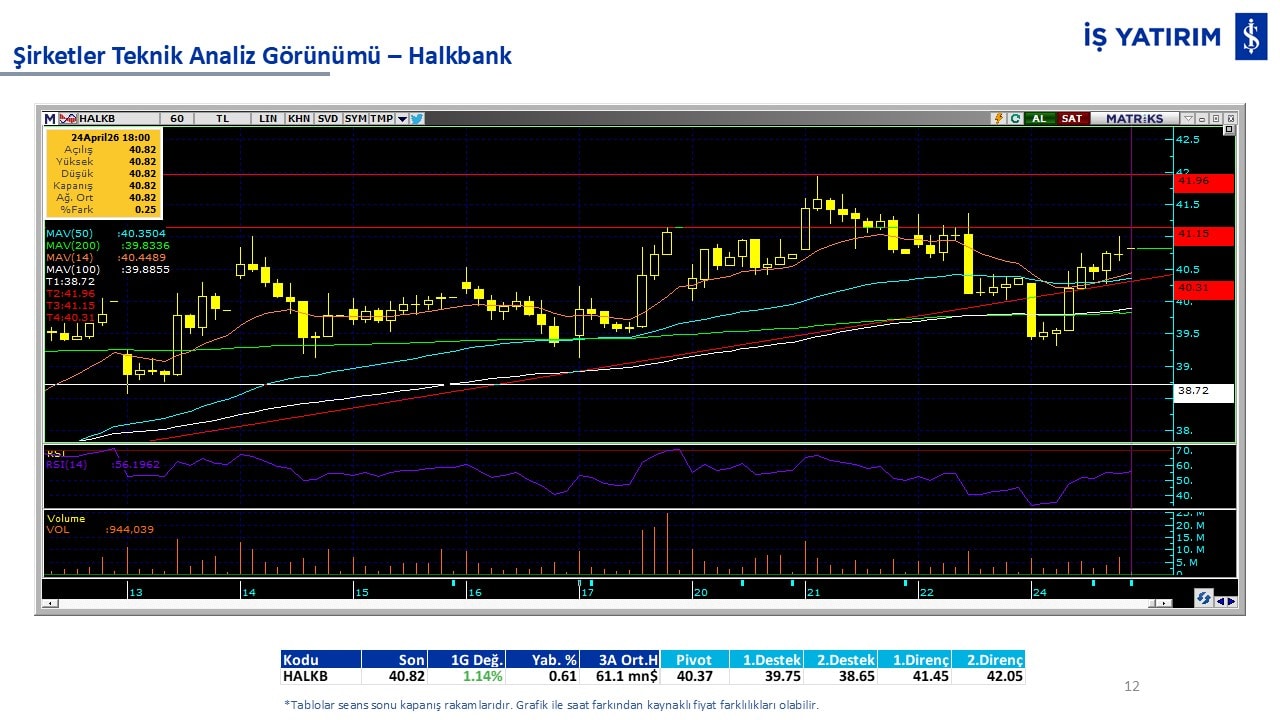Expand the triangle menu beside MATRIKS
The width and height of the screenshot is (1280, 720).
(1188, 118)
